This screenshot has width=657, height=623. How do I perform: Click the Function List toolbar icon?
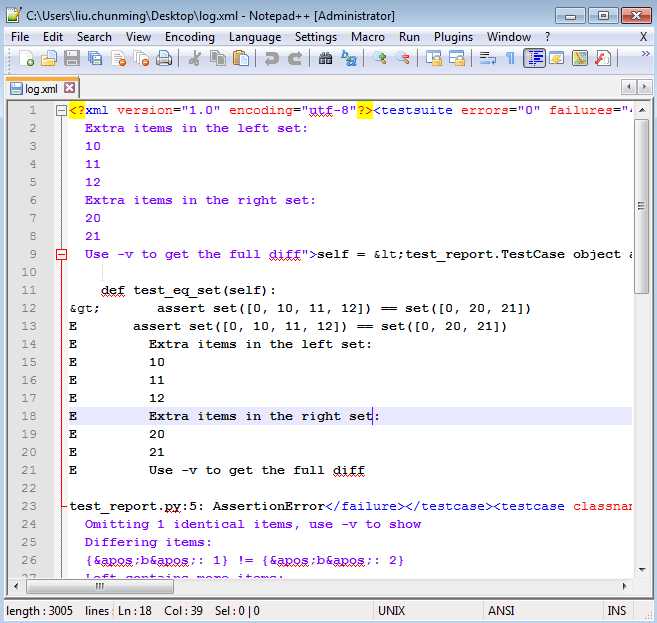click(603, 58)
